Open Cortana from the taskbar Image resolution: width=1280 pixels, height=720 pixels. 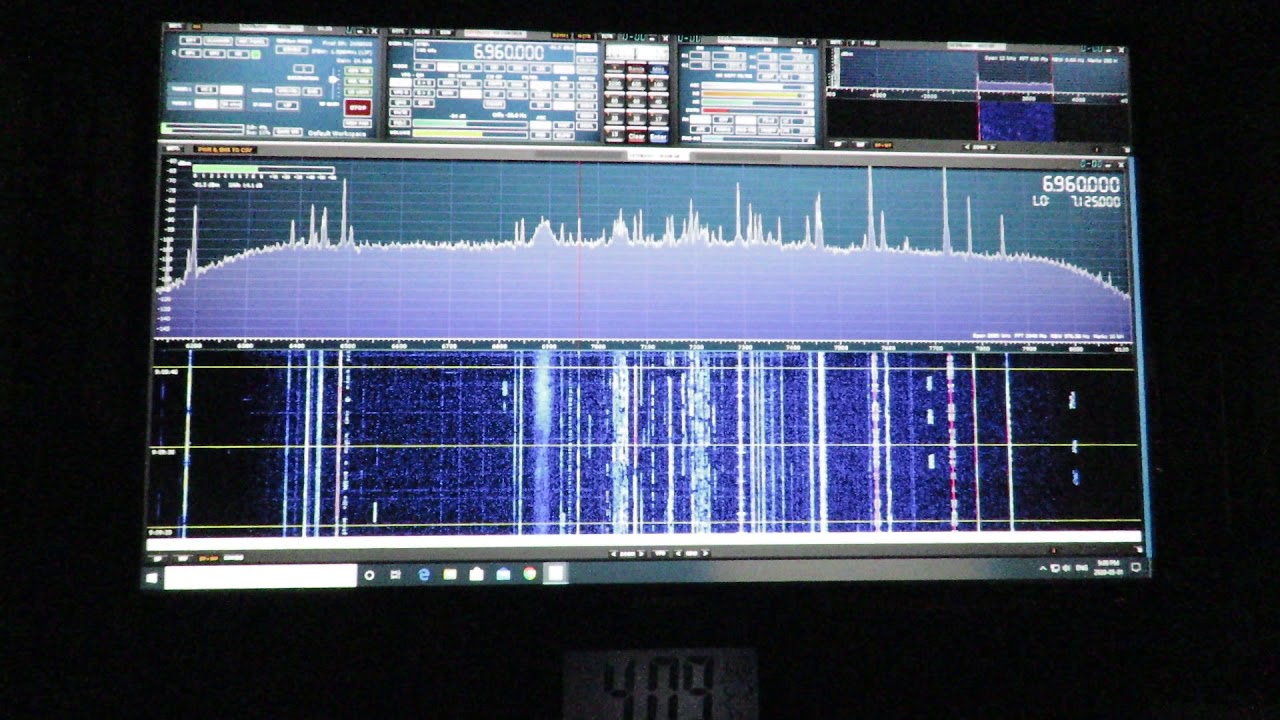pyautogui.click(x=369, y=576)
